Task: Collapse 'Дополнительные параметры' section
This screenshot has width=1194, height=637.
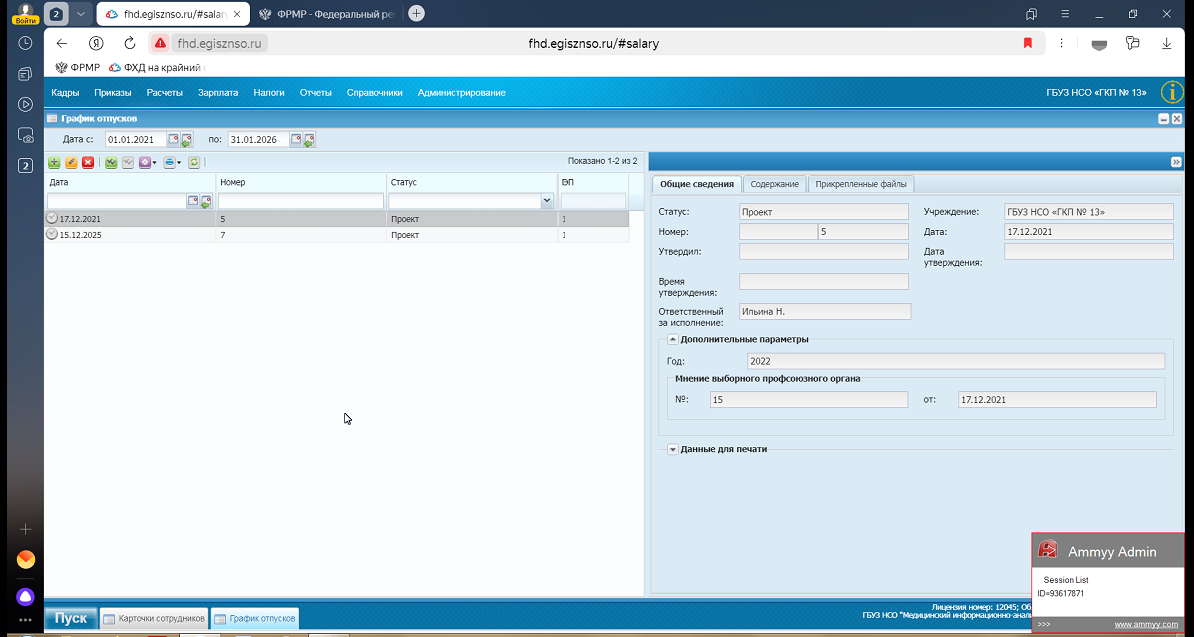Action: coord(673,339)
